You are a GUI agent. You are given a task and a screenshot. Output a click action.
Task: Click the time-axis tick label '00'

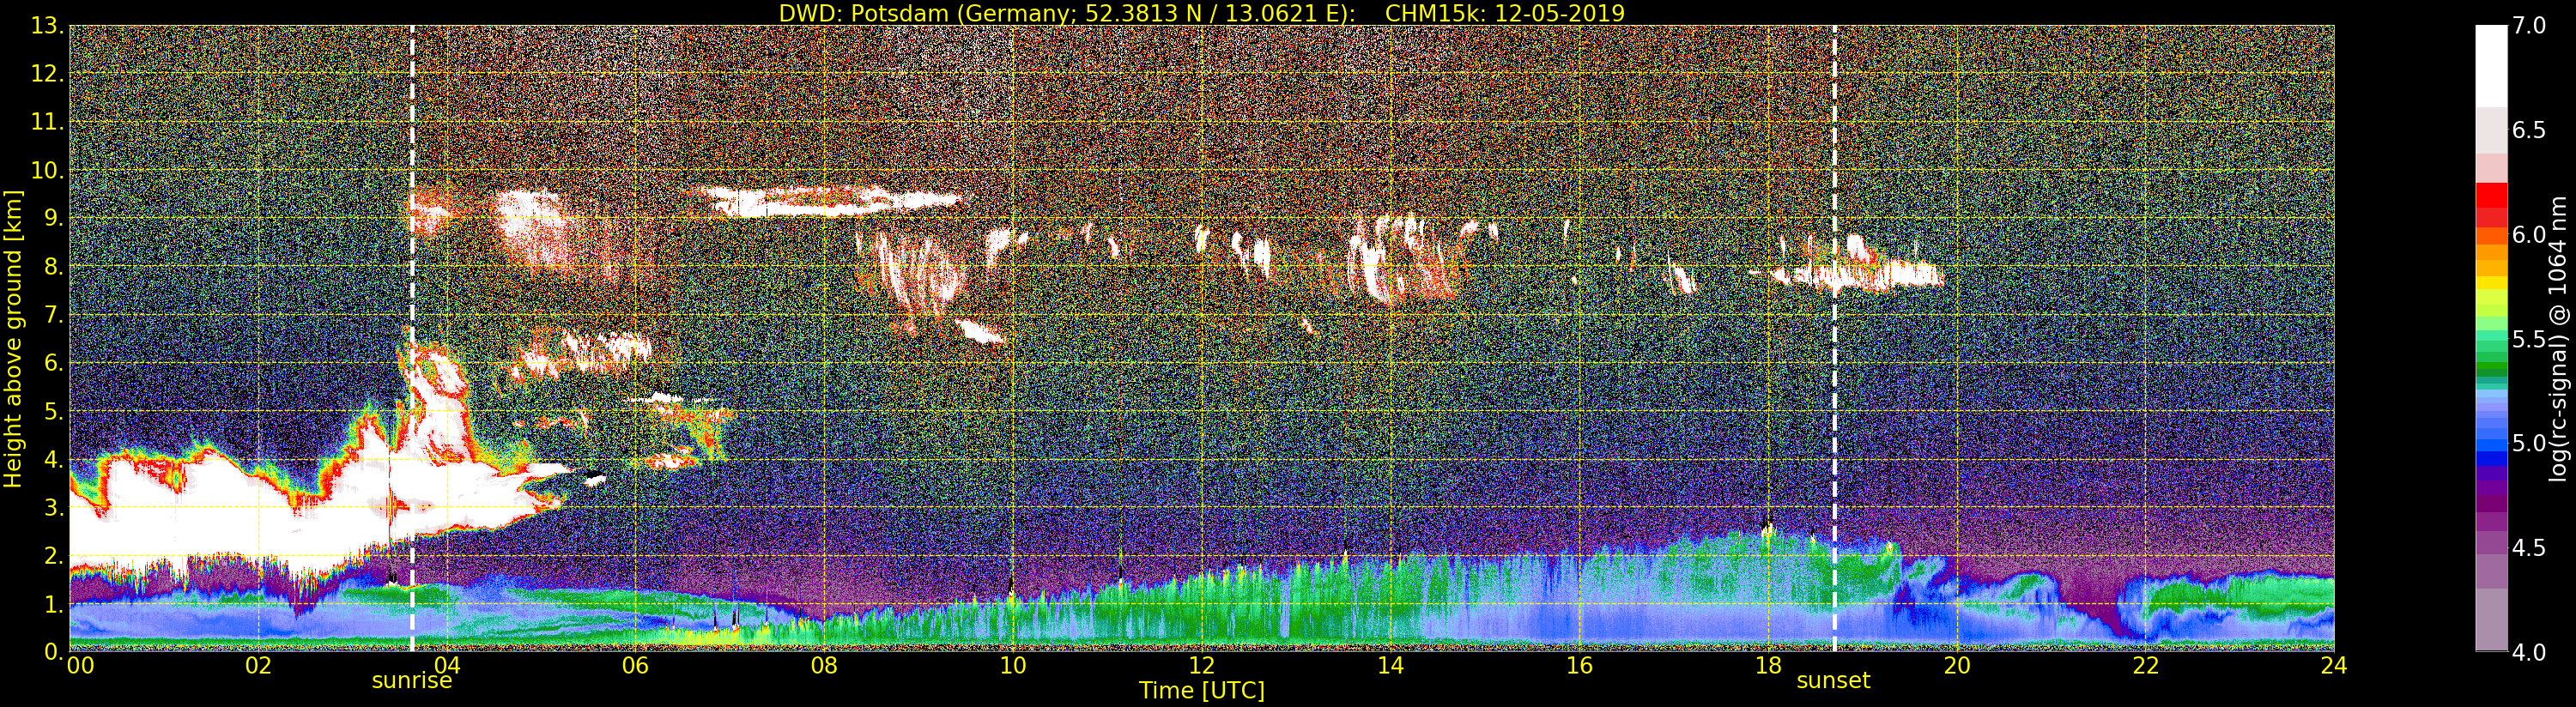80,665
